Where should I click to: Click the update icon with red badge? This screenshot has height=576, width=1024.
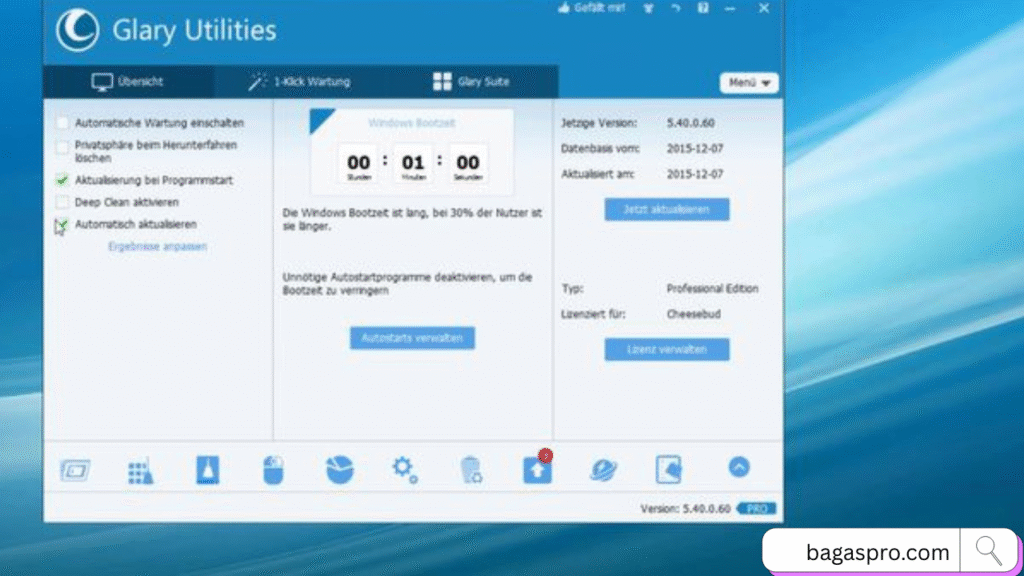(537, 468)
